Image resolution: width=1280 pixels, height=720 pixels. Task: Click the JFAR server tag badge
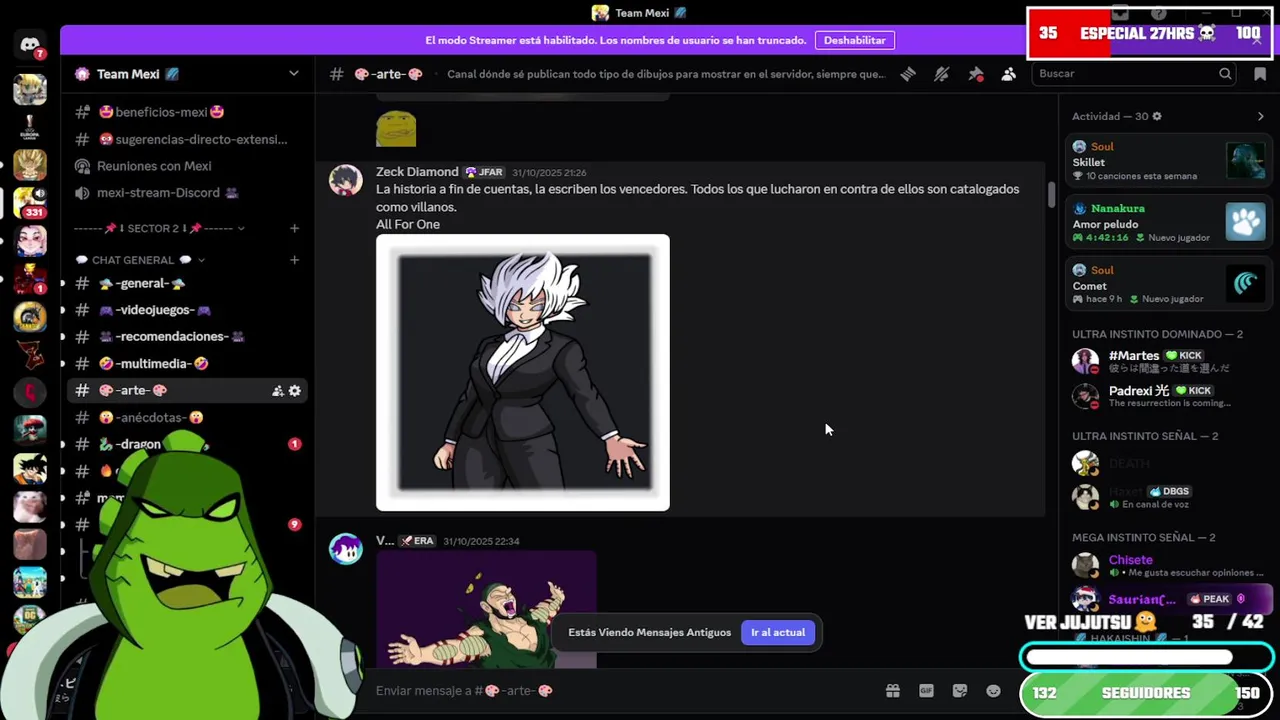click(x=485, y=172)
